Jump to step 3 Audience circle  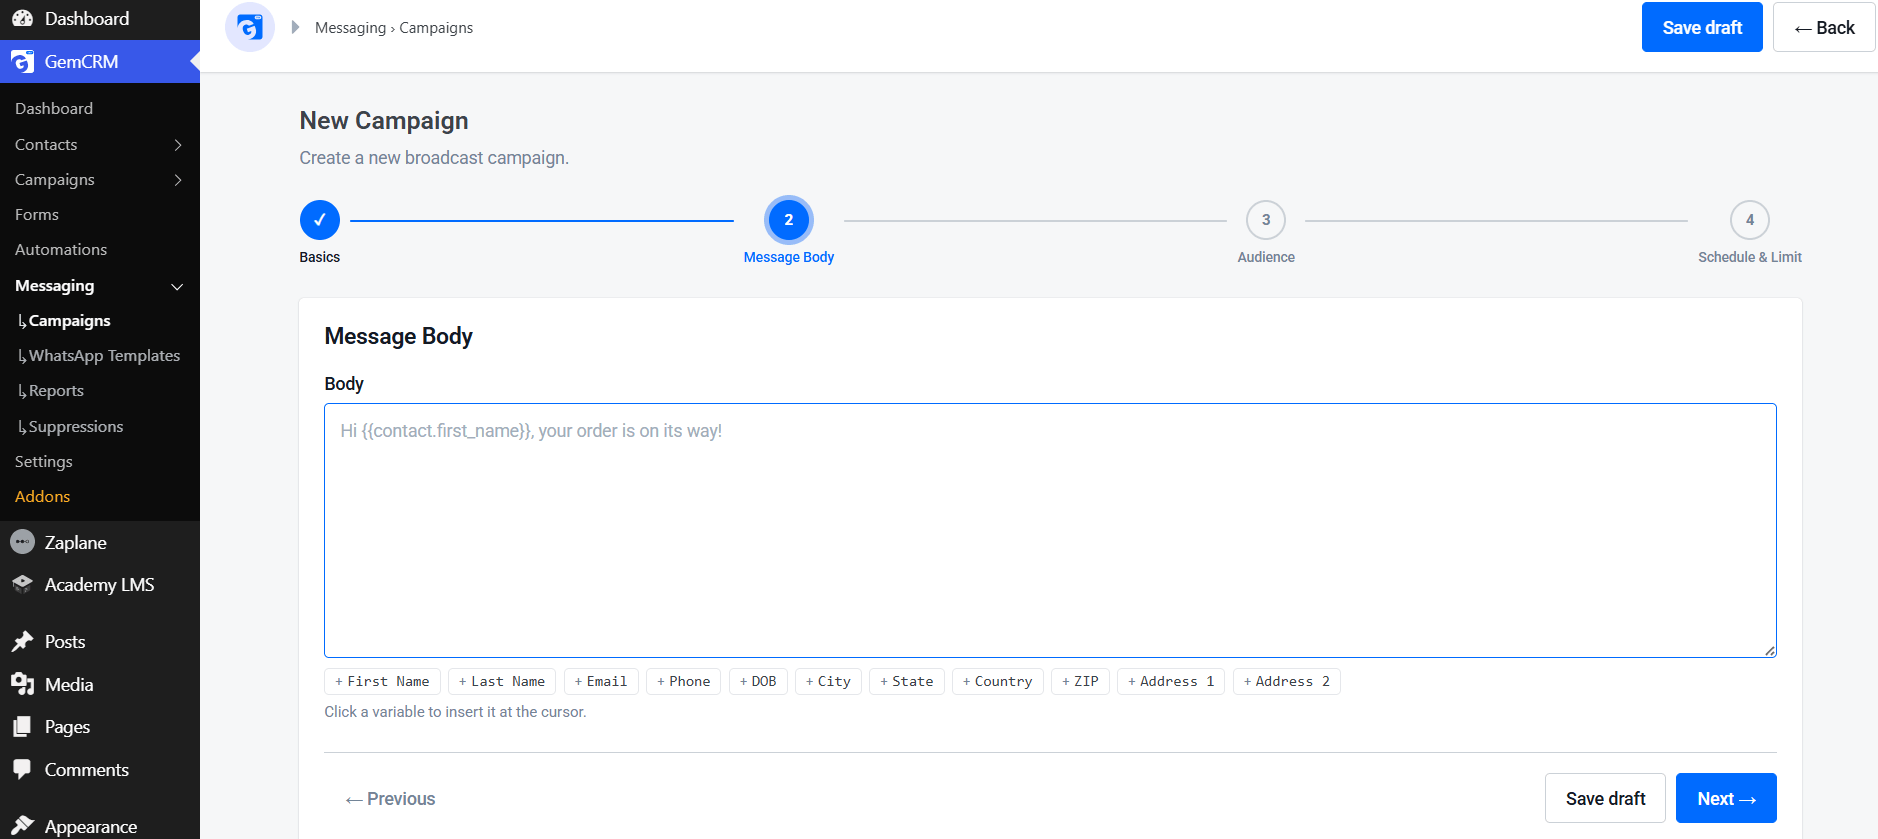[x=1266, y=220]
